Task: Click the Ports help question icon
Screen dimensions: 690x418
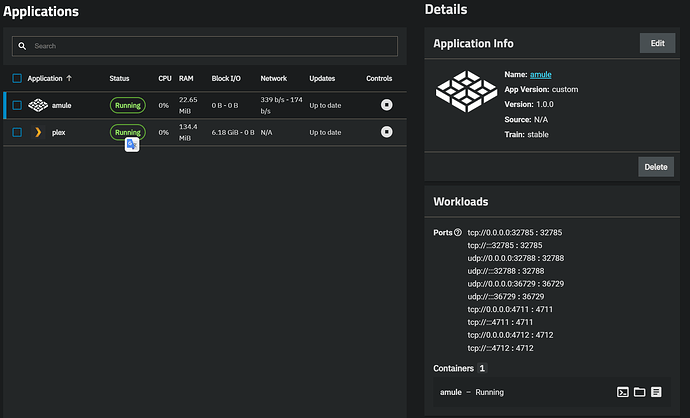Action: pyautogui.click(x=458, y=232)
